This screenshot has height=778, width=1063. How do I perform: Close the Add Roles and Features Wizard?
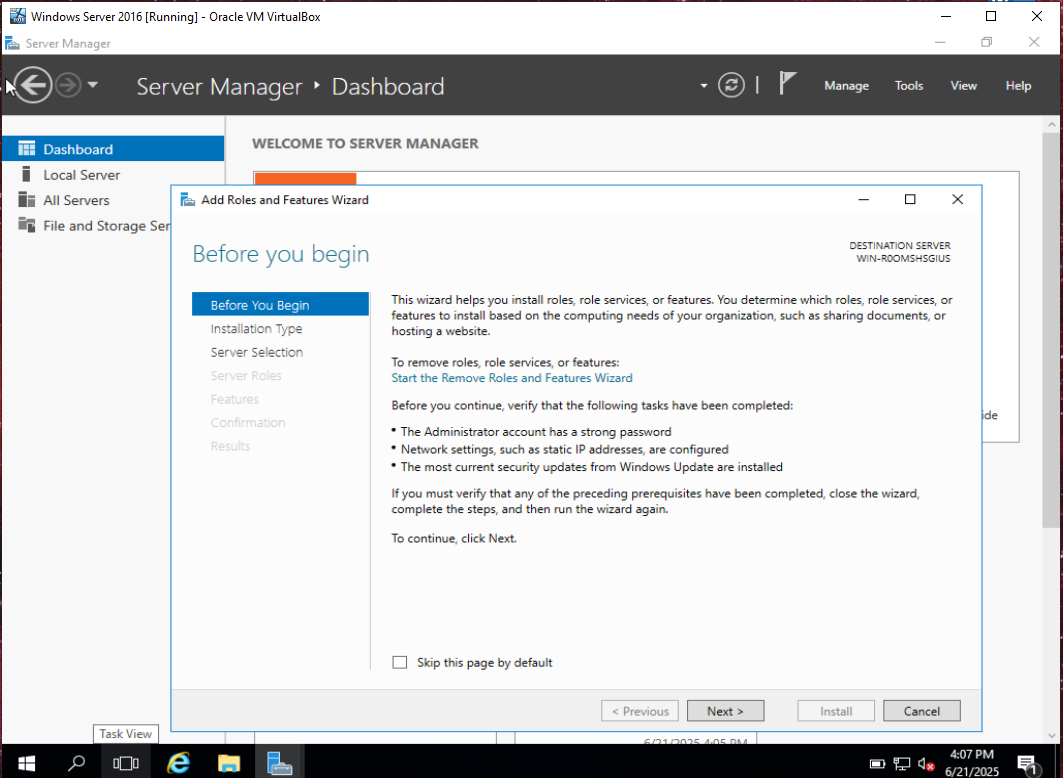957,199
